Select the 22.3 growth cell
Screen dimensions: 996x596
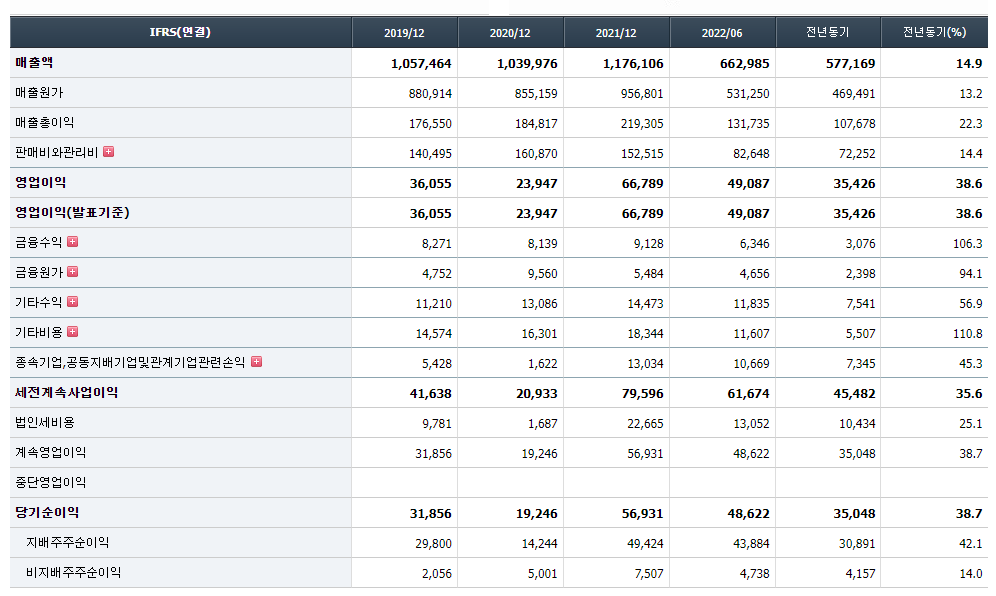click(971, 124)
